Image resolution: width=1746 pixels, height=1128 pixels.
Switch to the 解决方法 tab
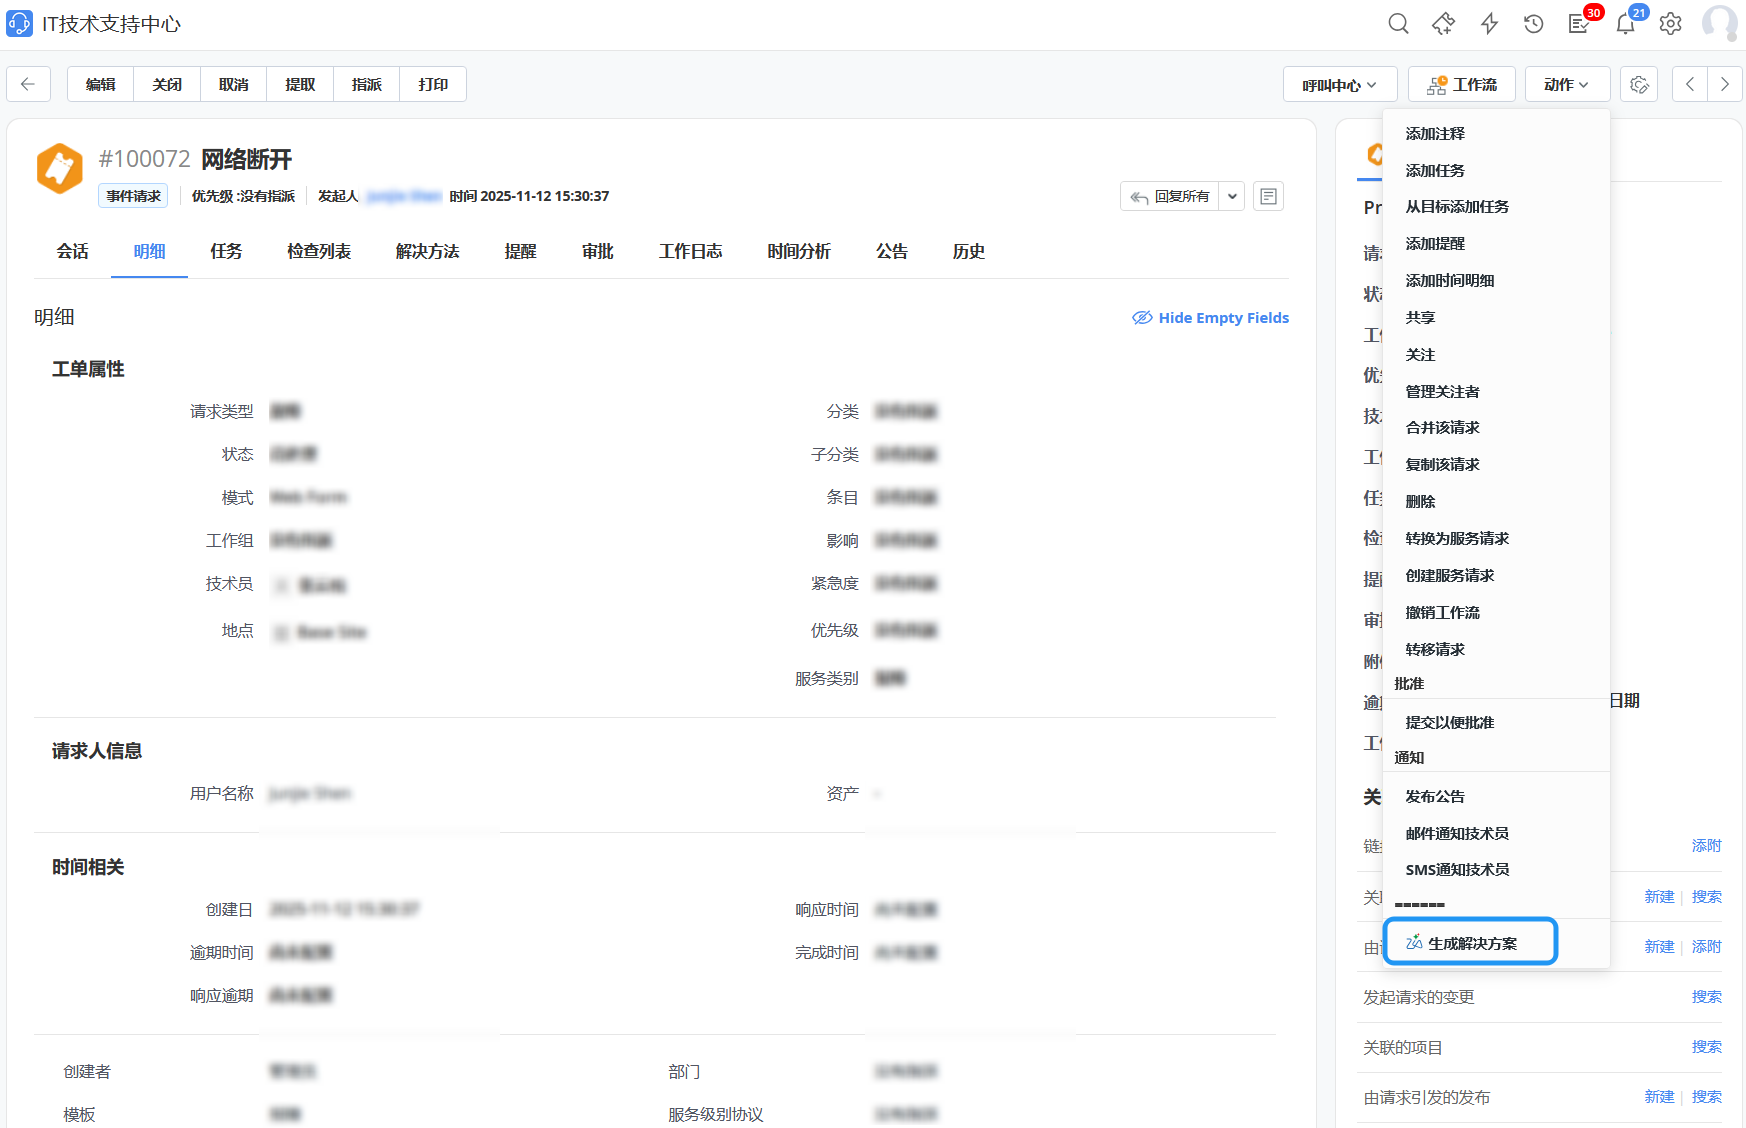click(x=427, y=252)
